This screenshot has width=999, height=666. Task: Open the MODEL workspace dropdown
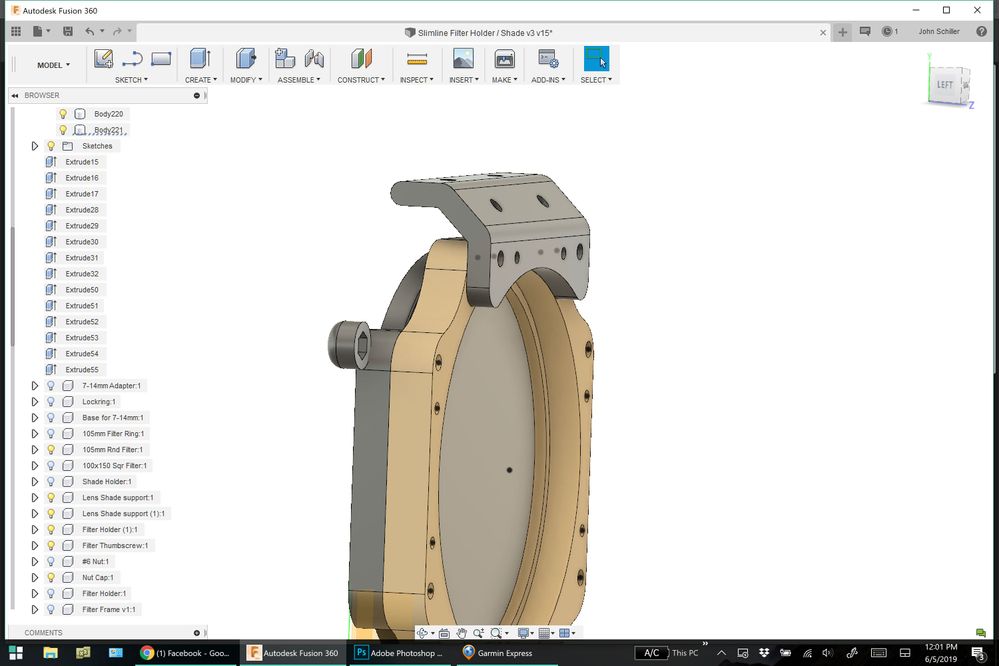tap(53, 65)
